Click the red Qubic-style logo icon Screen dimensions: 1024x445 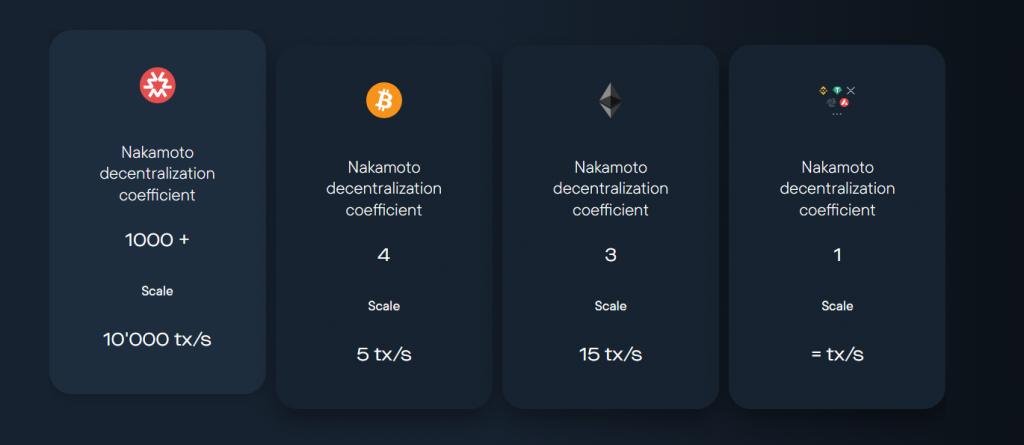(157, 86)
